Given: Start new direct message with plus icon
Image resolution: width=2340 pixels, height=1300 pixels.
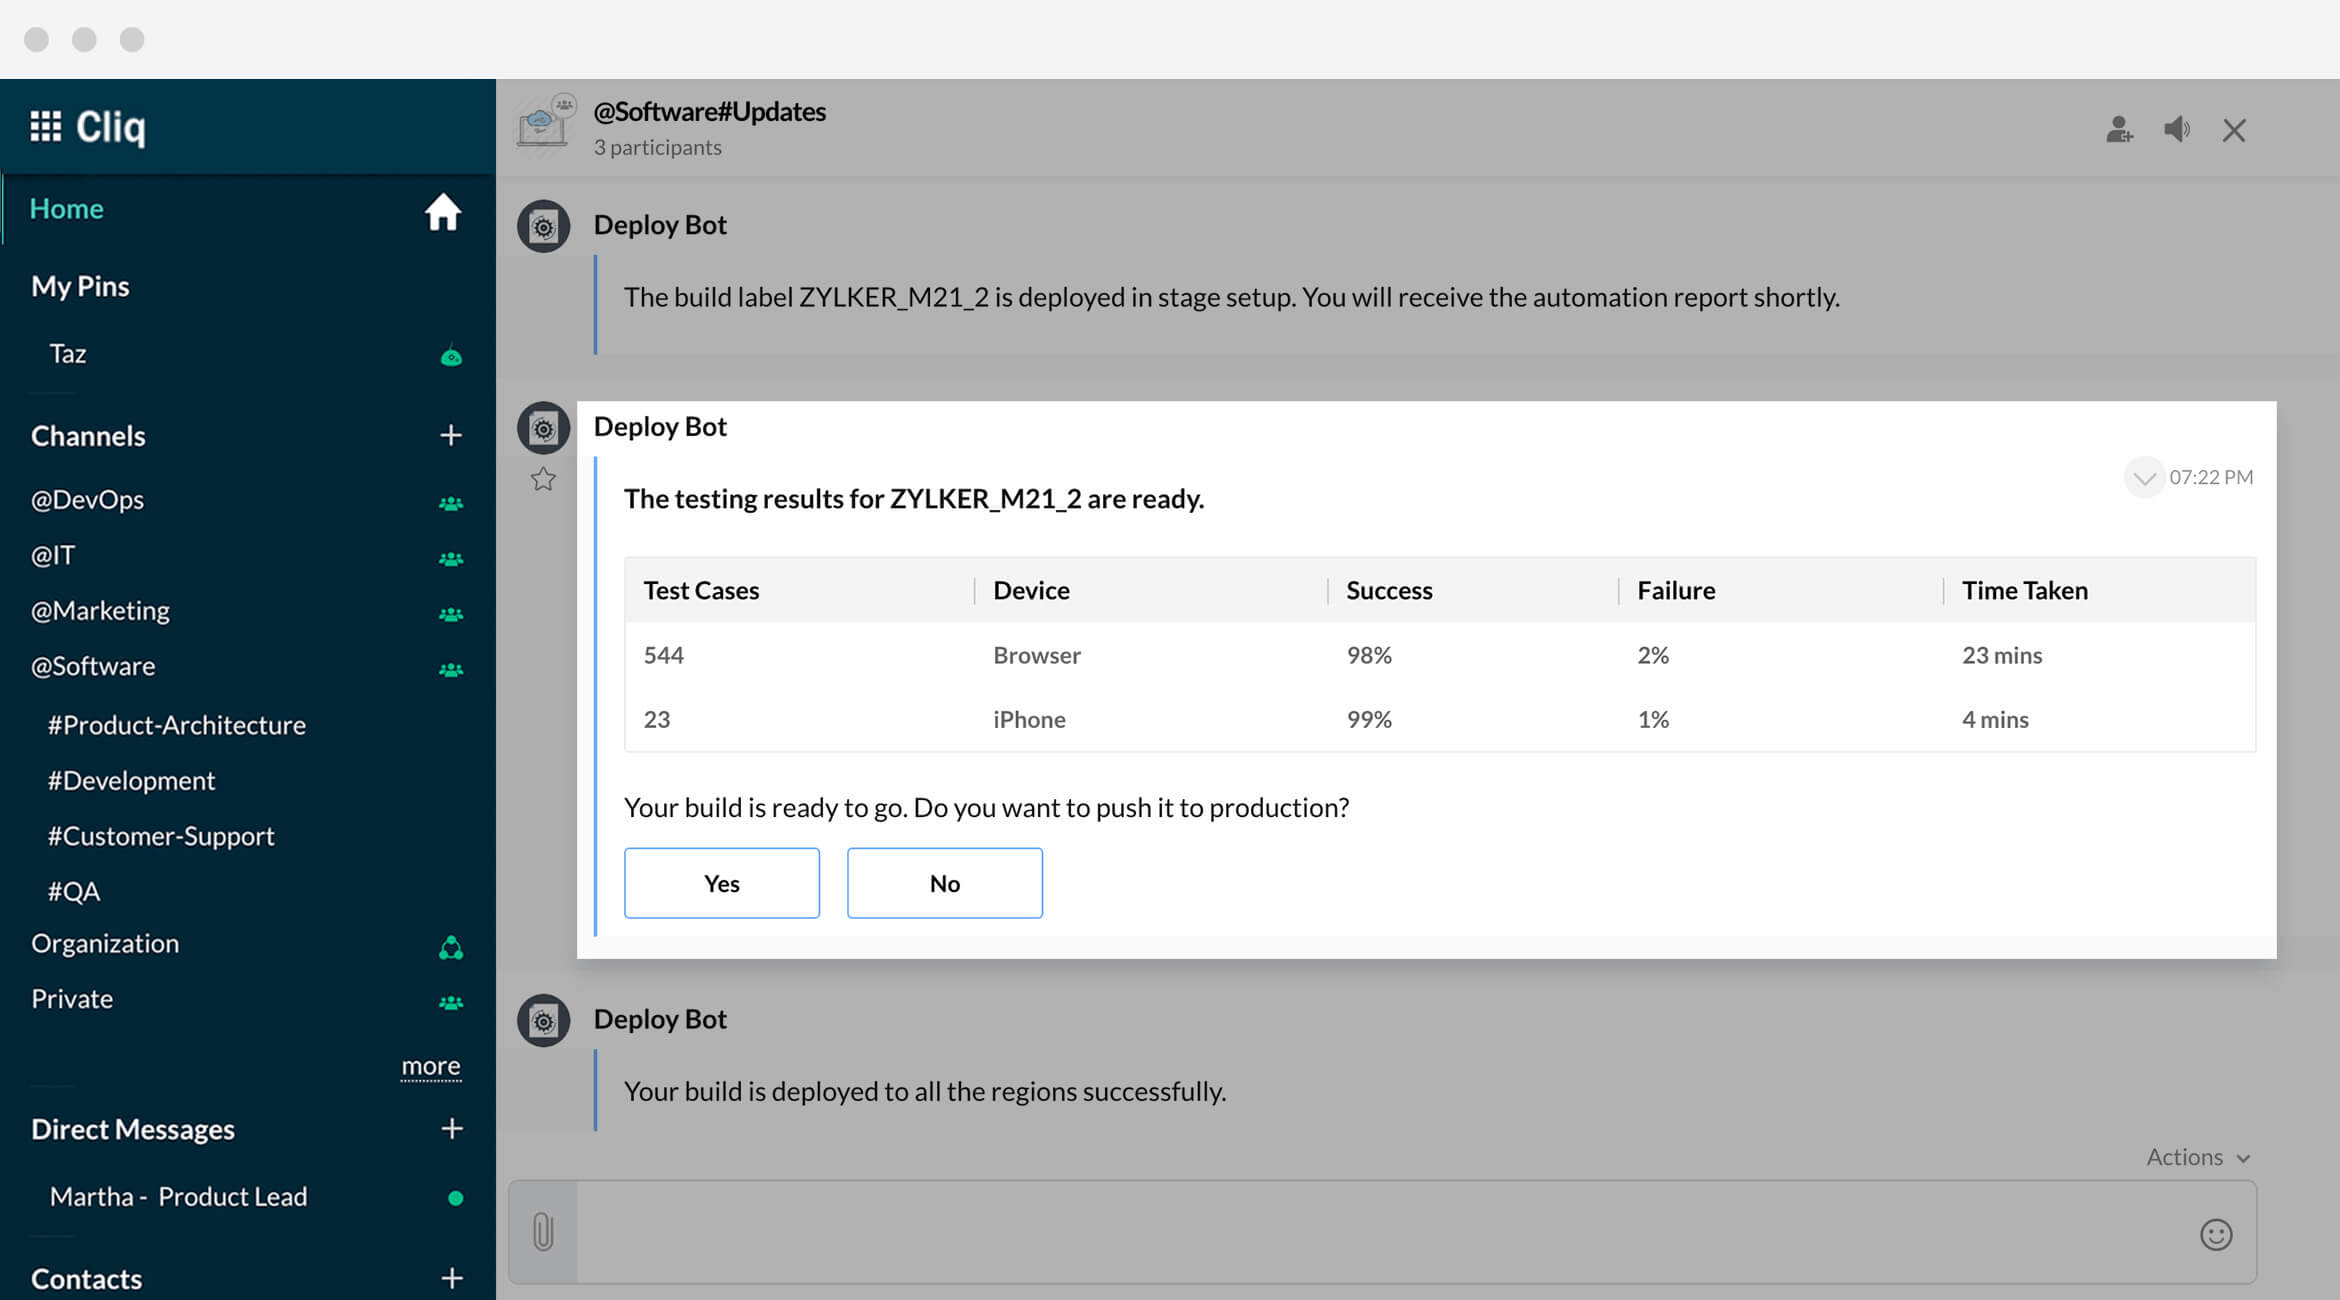Looking at the screenshot, I should (451, 1129).
